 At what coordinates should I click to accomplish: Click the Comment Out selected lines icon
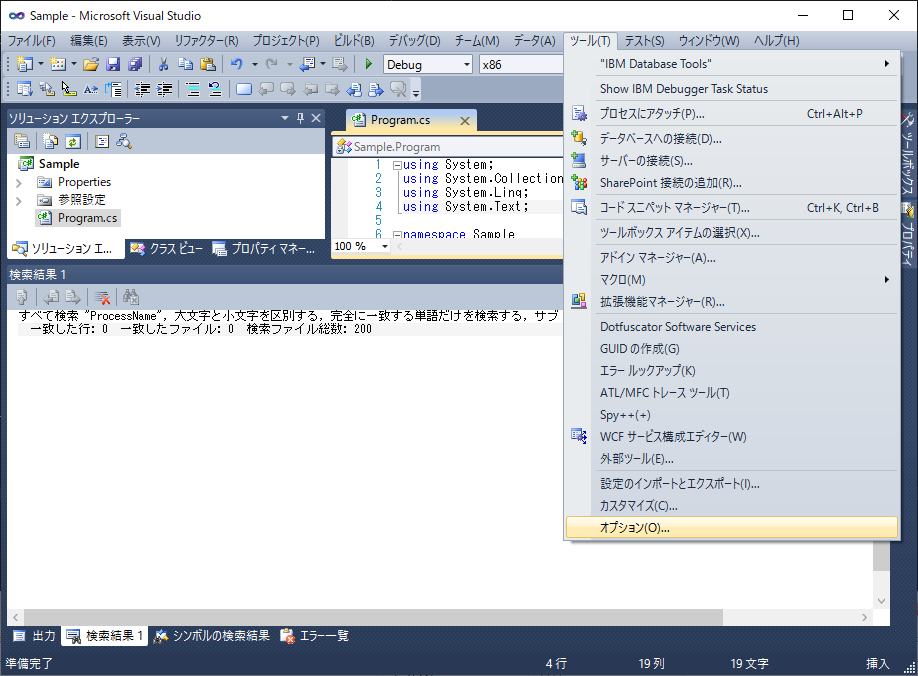[x=192, y=89]
